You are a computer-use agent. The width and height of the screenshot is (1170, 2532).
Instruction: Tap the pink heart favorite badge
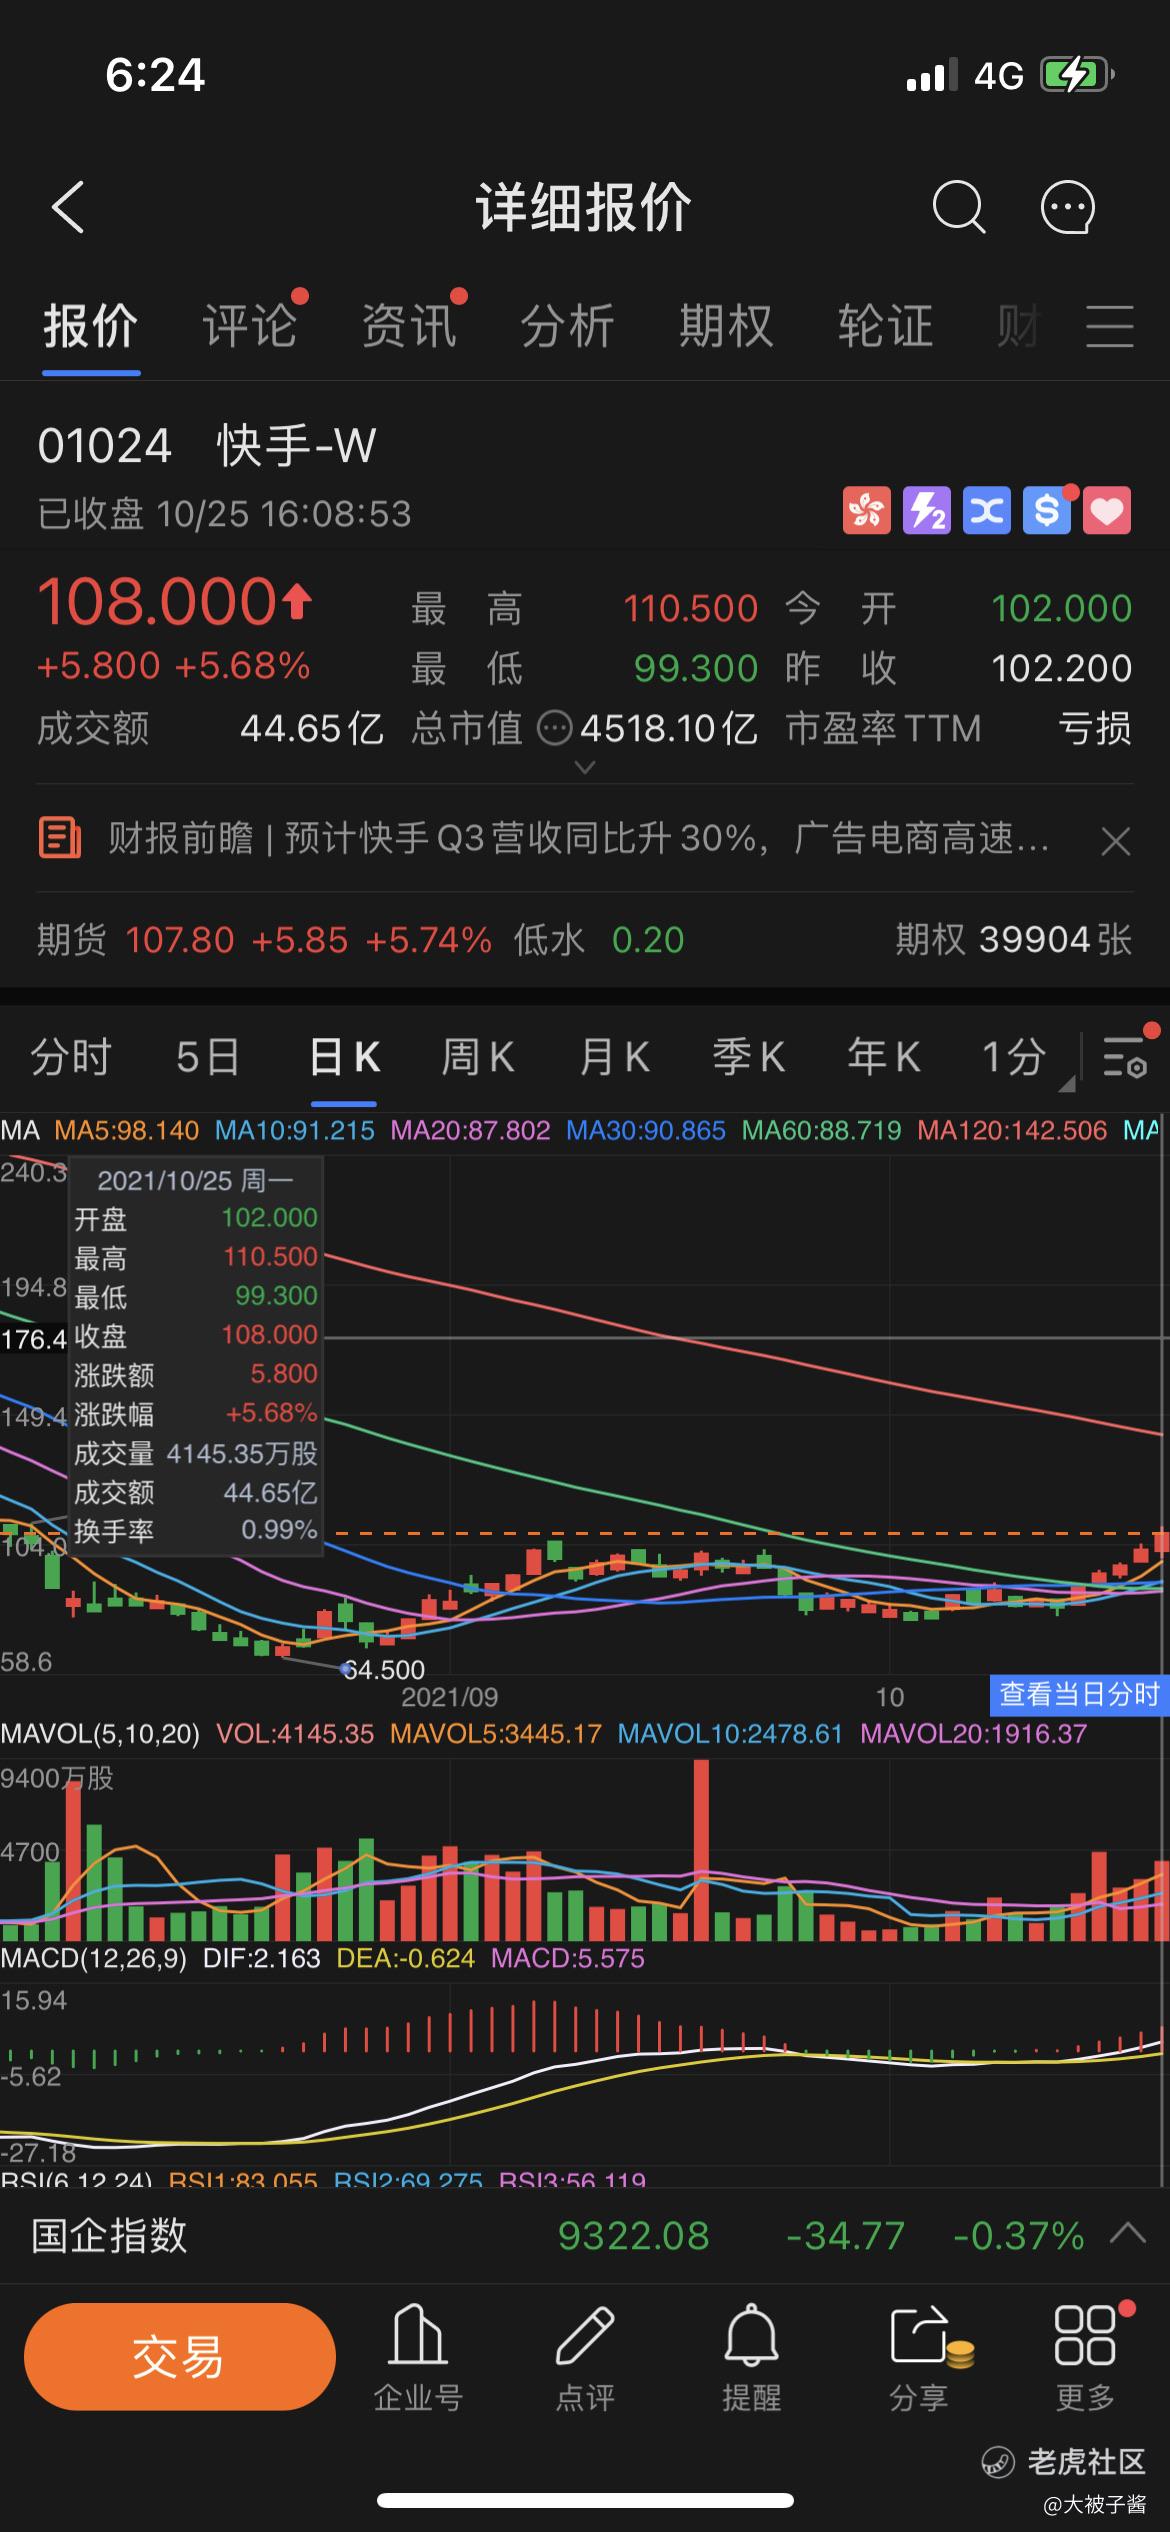click(x=1107, y=511)
